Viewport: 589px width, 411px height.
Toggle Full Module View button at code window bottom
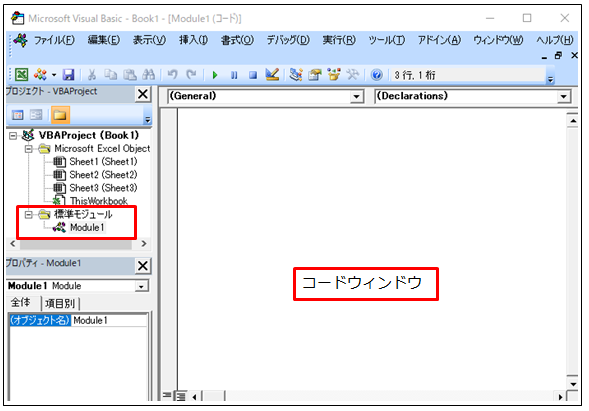(181, 396)
